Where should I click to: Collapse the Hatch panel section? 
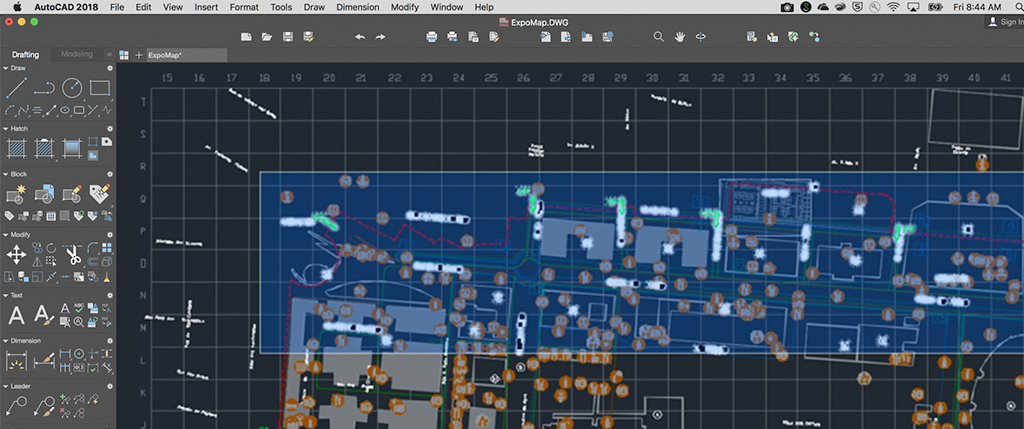point(5,128)
